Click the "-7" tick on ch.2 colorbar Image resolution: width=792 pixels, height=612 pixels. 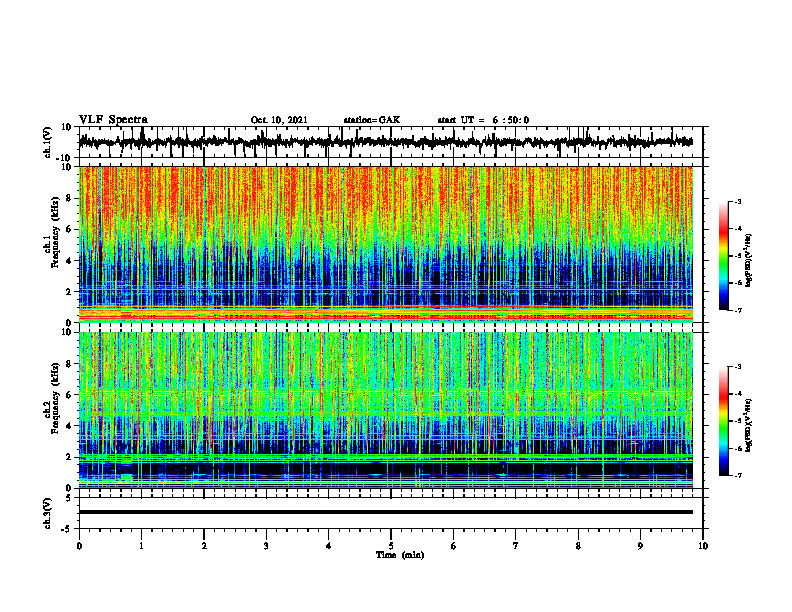point(737,475)
